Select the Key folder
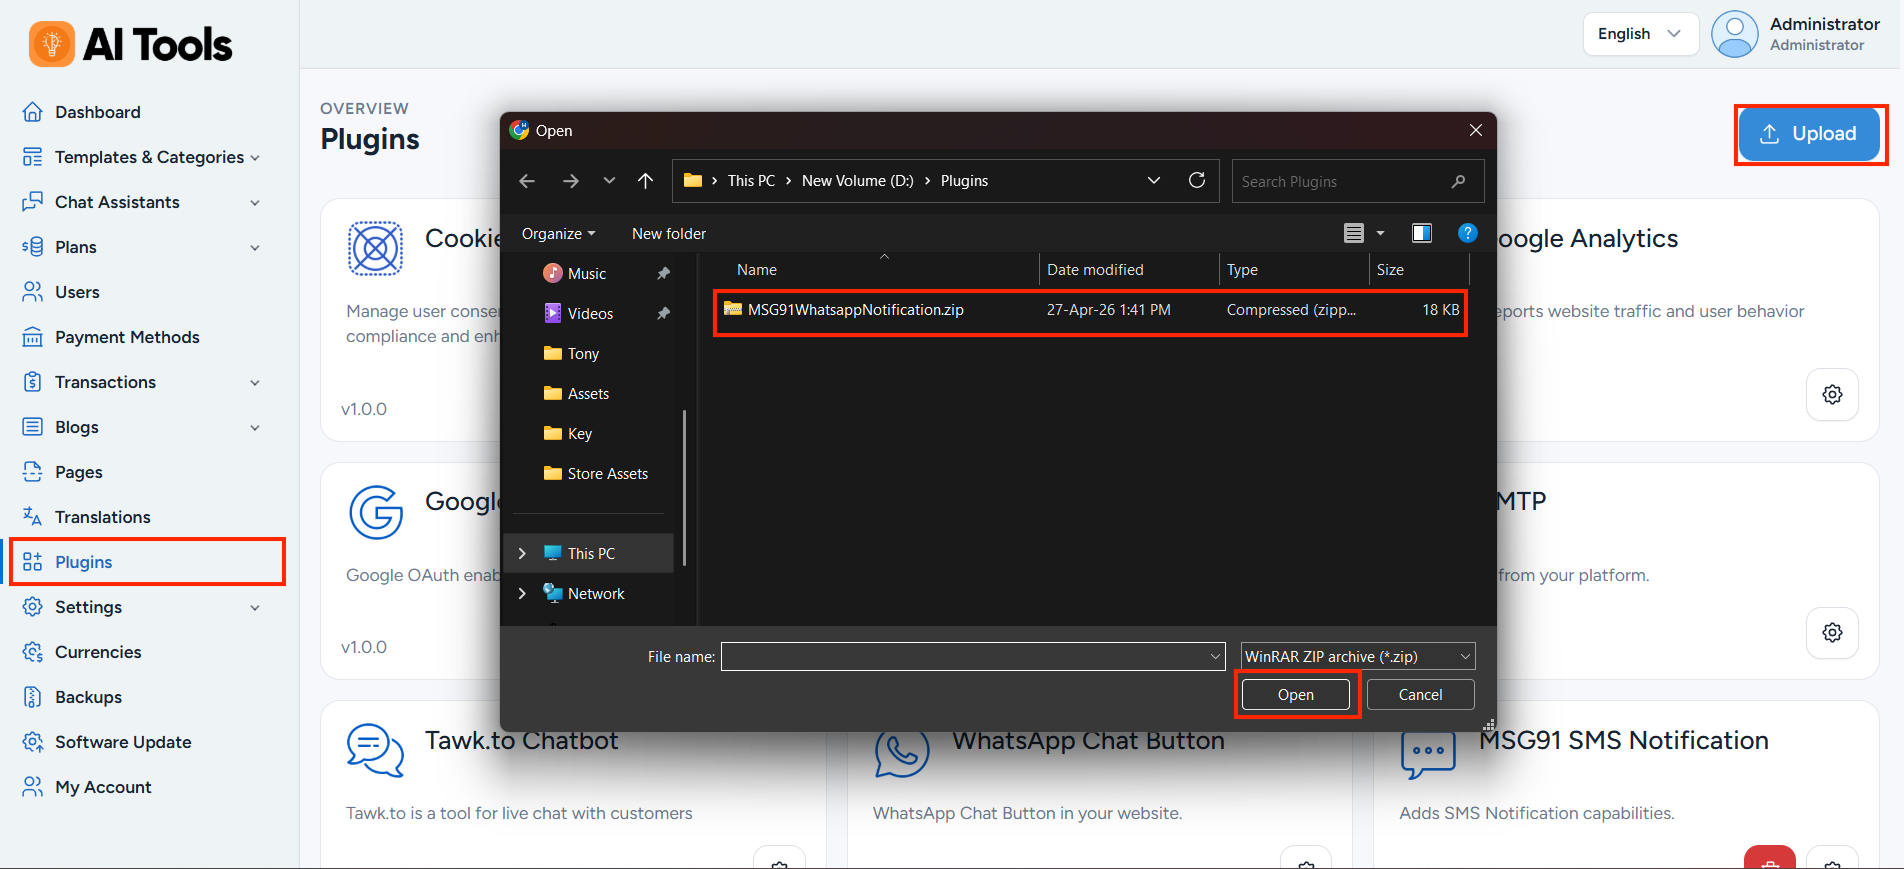The image size is (1904, 869). coord(580,433)
